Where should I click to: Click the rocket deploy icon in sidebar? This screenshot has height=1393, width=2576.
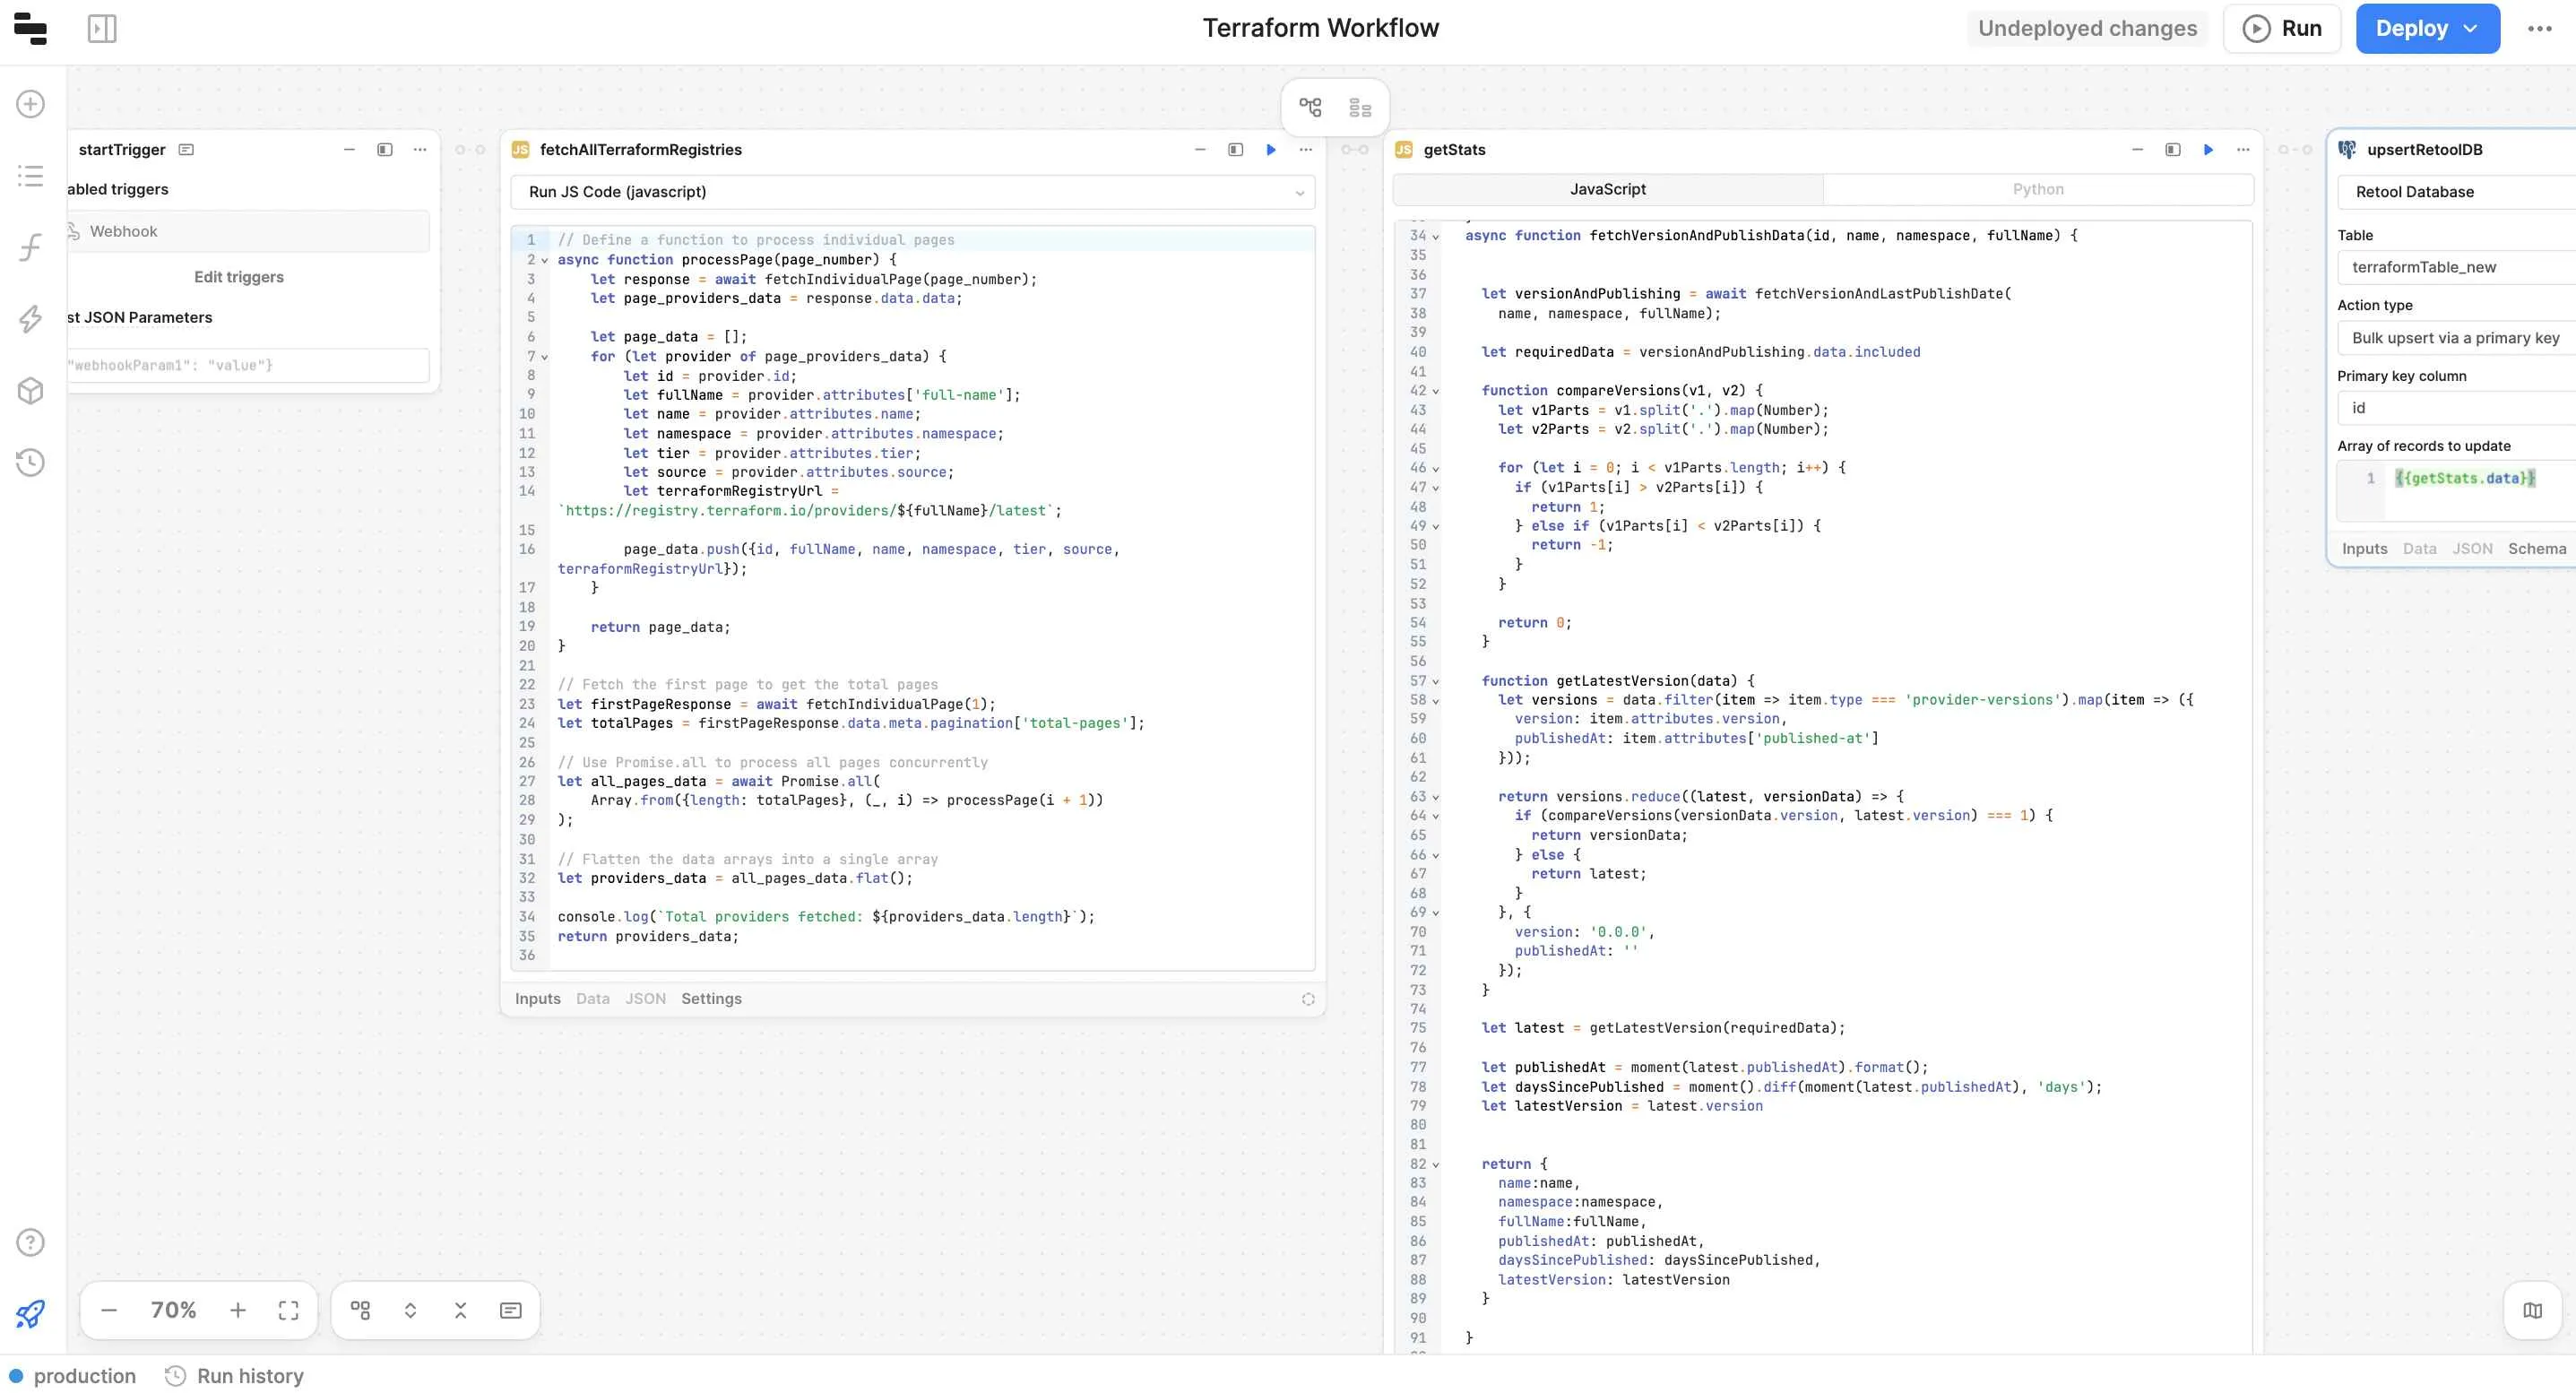pyautogui.click(x=31, y=1313)
